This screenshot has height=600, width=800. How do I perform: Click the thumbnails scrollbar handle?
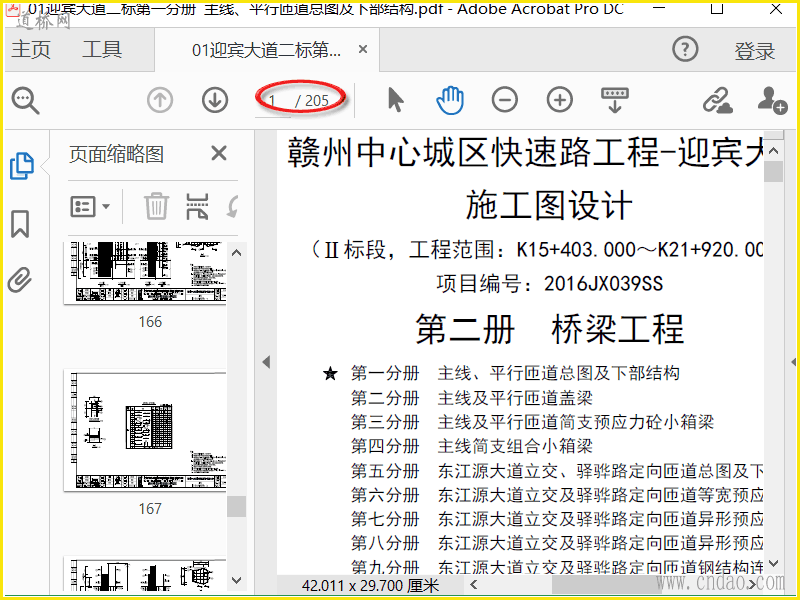coord(236,506)
